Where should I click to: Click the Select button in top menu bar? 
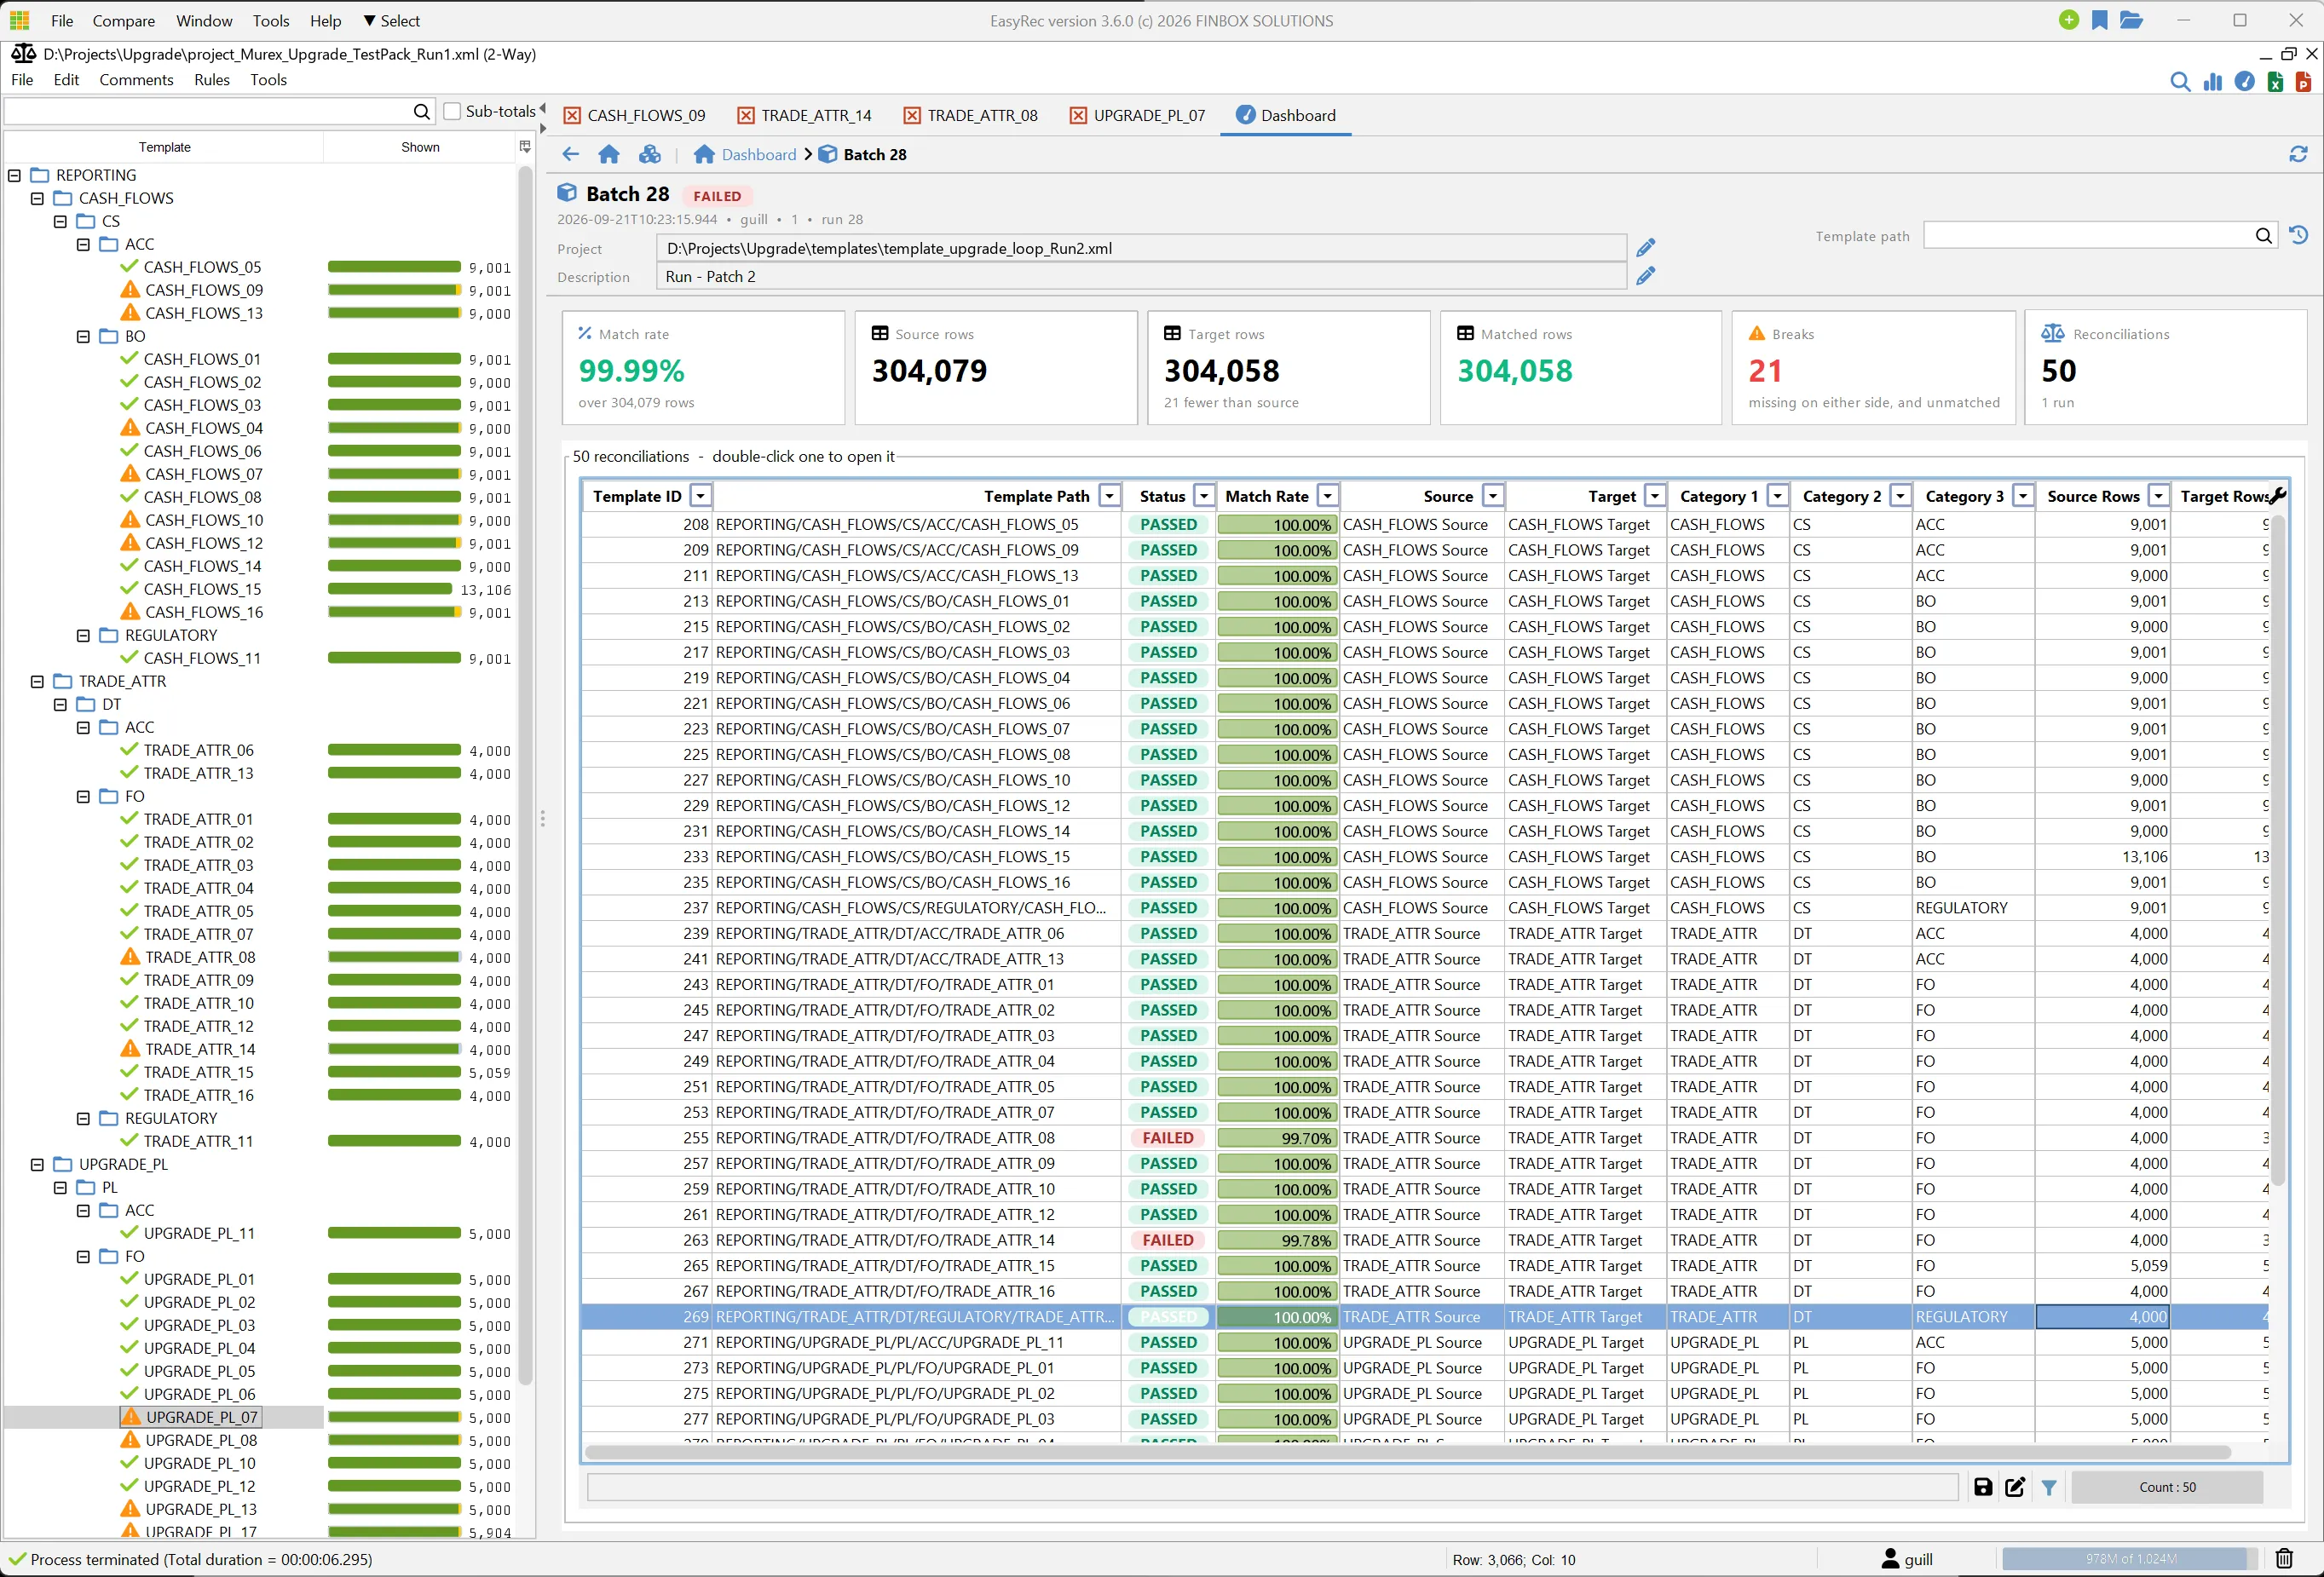pyautogui.click(x=391, y=21)
